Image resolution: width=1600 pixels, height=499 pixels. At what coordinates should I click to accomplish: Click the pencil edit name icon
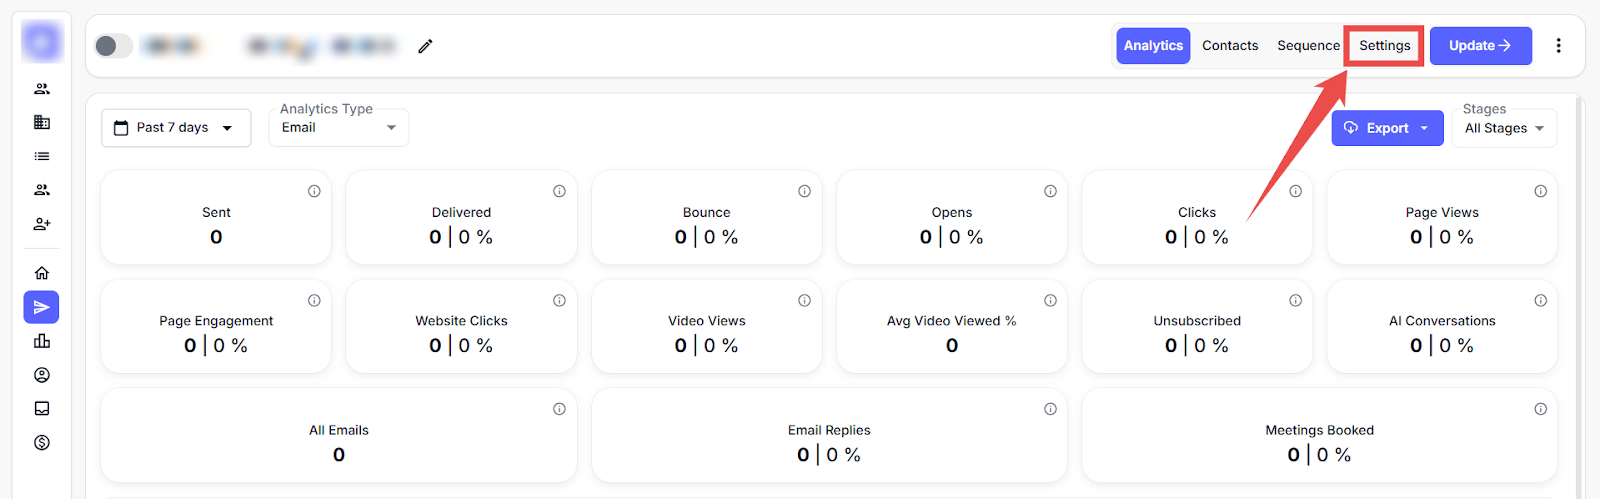425,46
